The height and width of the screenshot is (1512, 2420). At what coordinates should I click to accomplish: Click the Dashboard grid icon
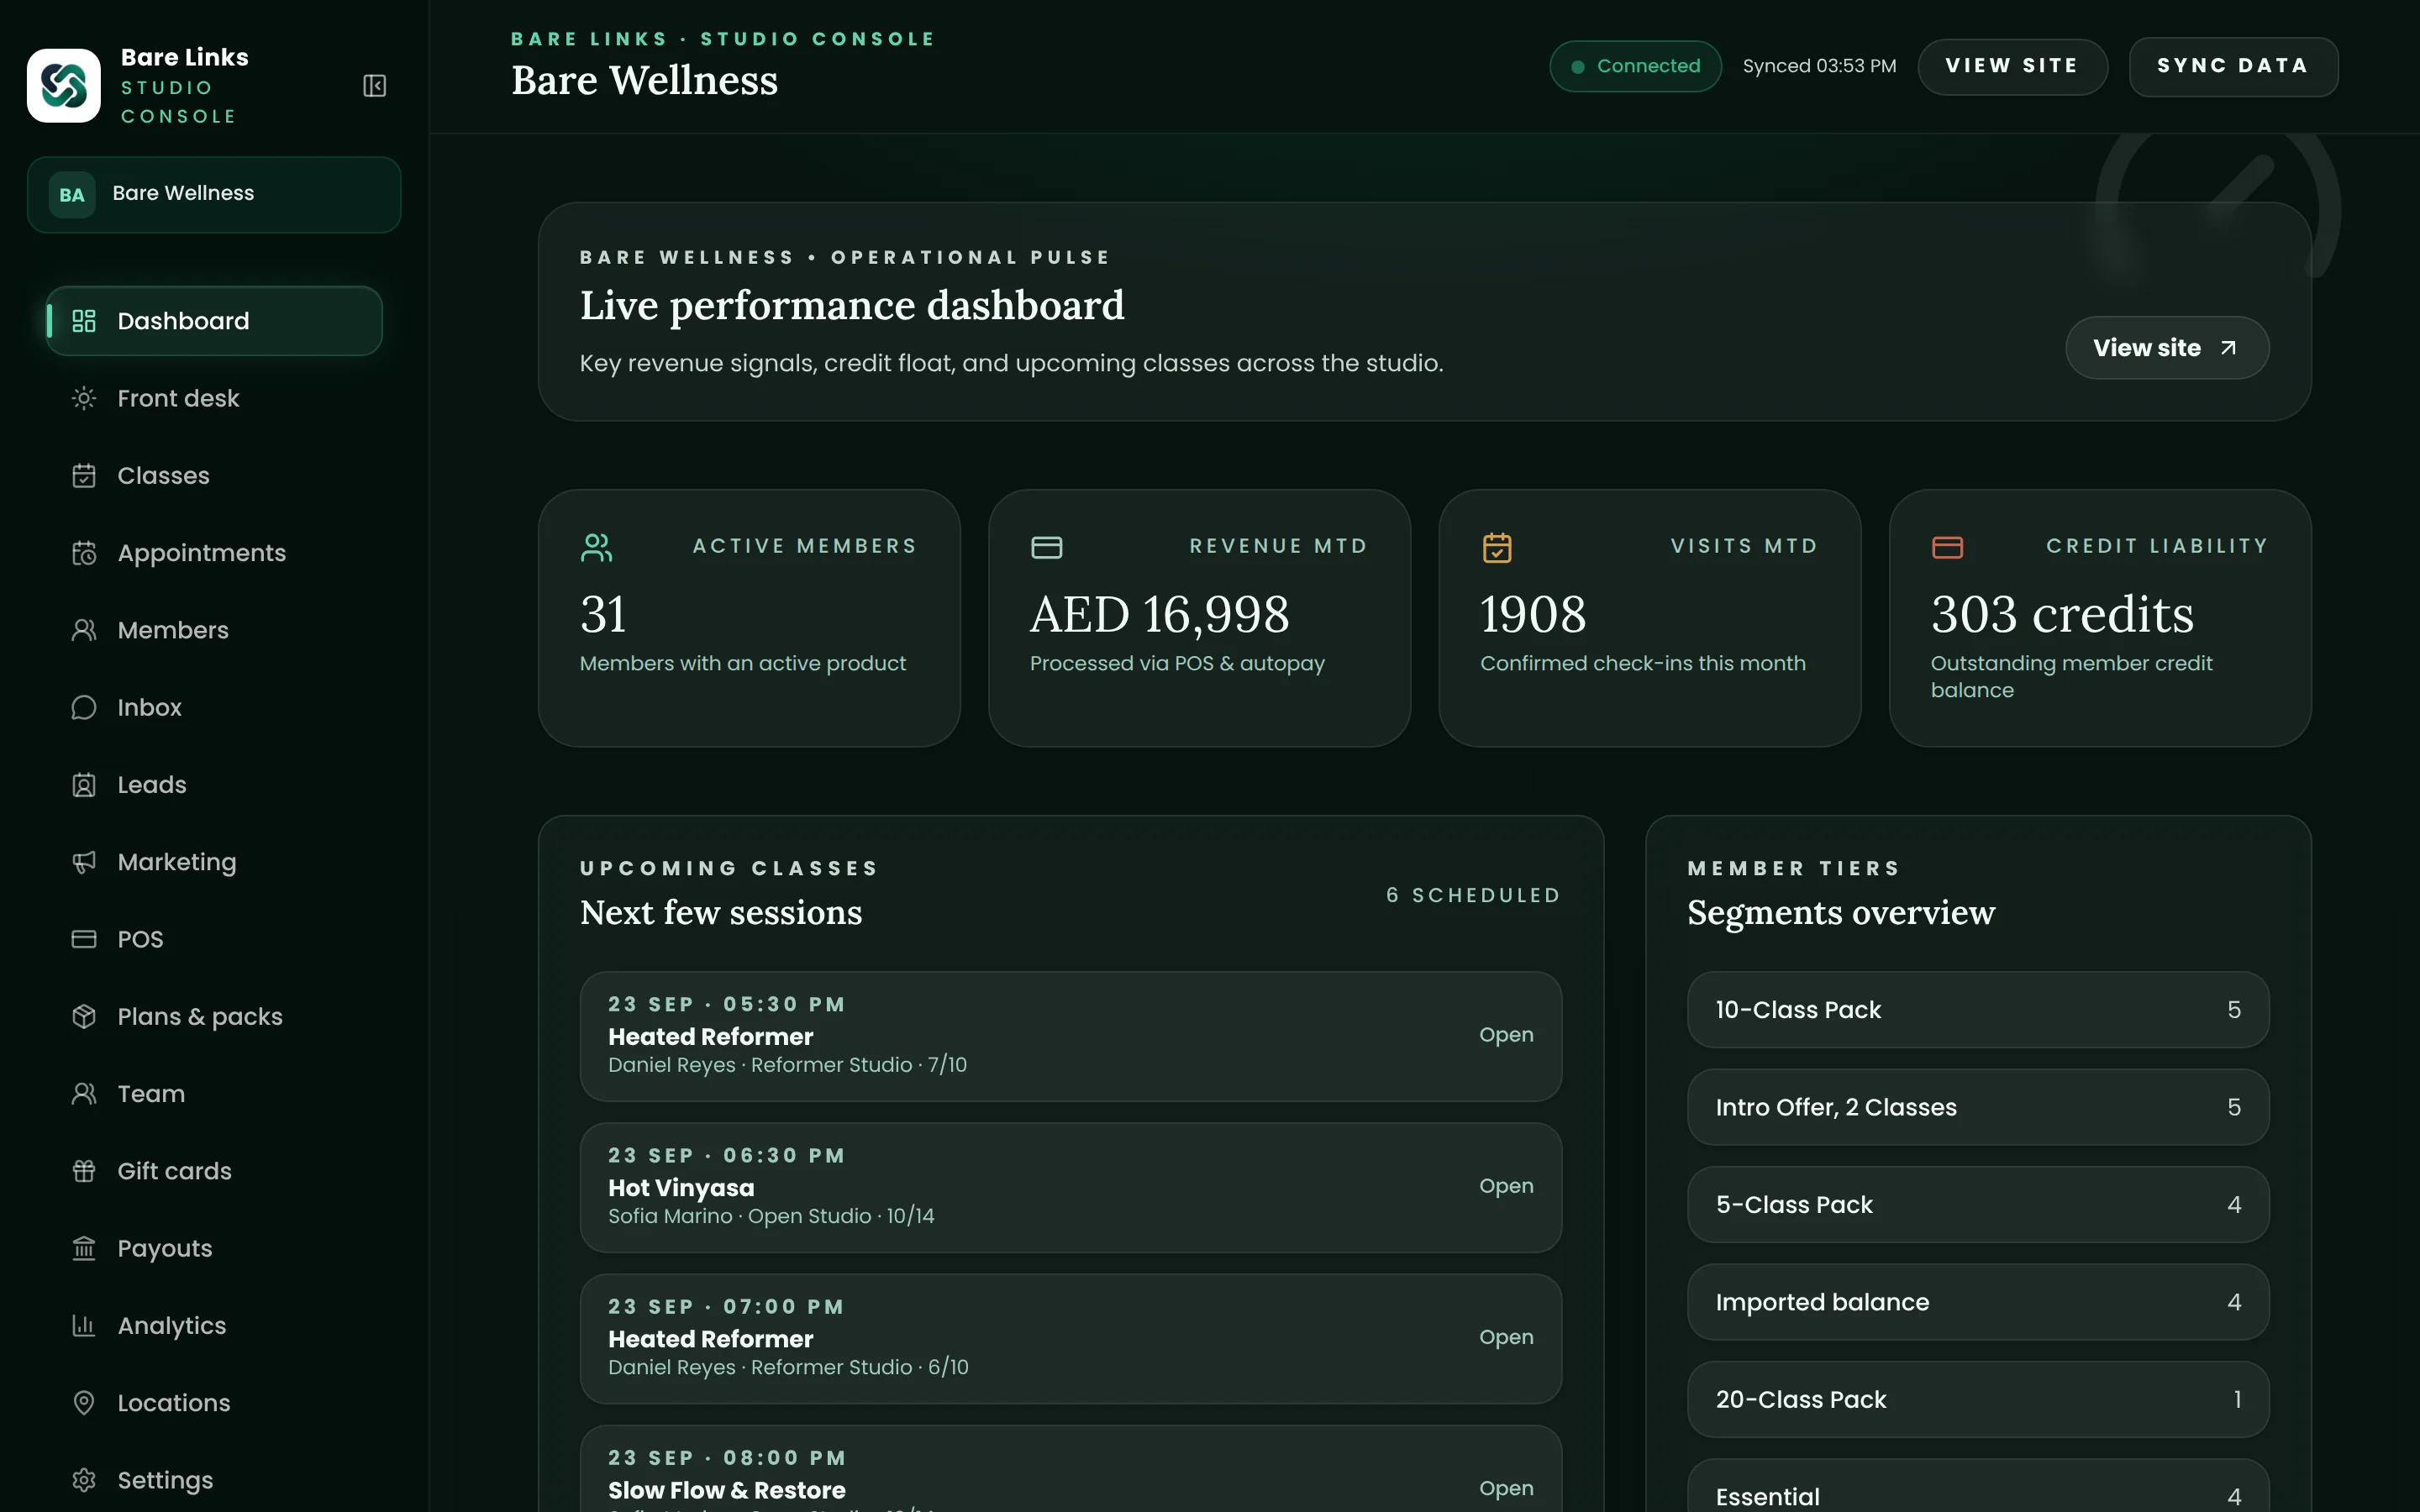(x=84, y=321)
